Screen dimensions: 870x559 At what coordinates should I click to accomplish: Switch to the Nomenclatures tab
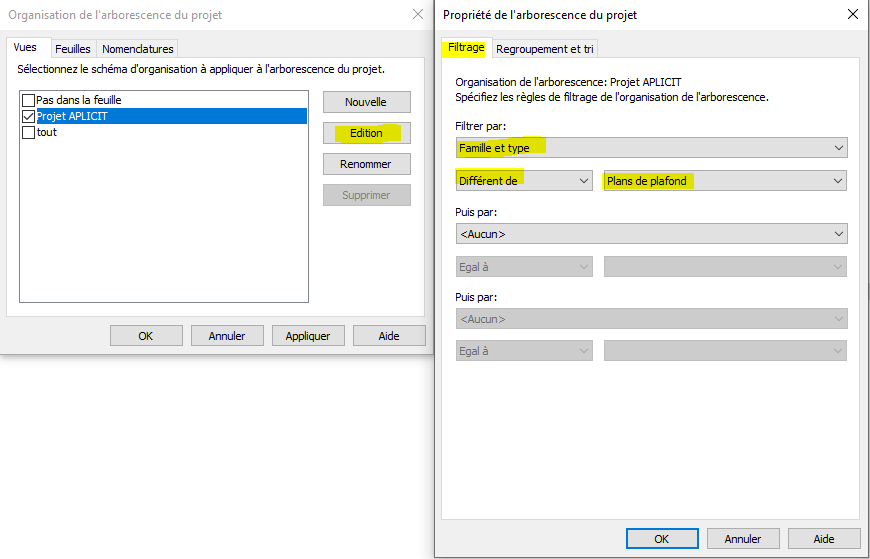pos(138,49)
